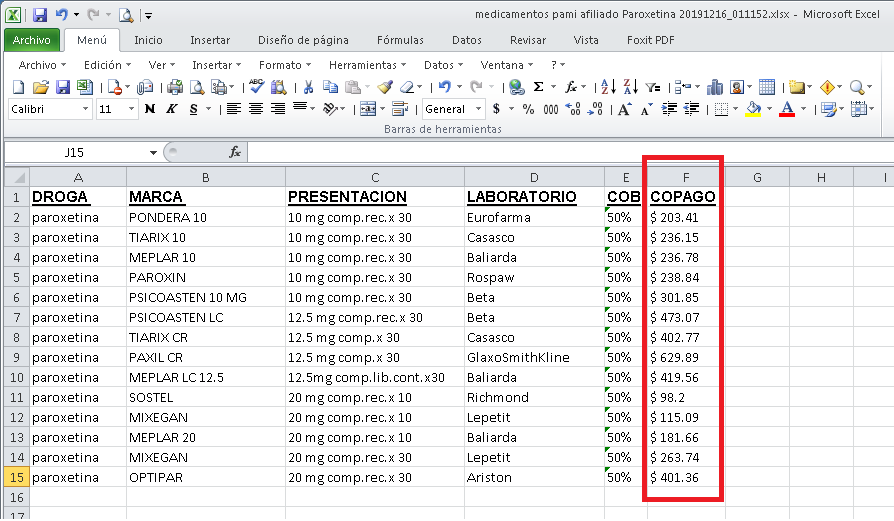894x521 pixels.
Task: Click the Insert Function fx button
Action: pos(234,152)
